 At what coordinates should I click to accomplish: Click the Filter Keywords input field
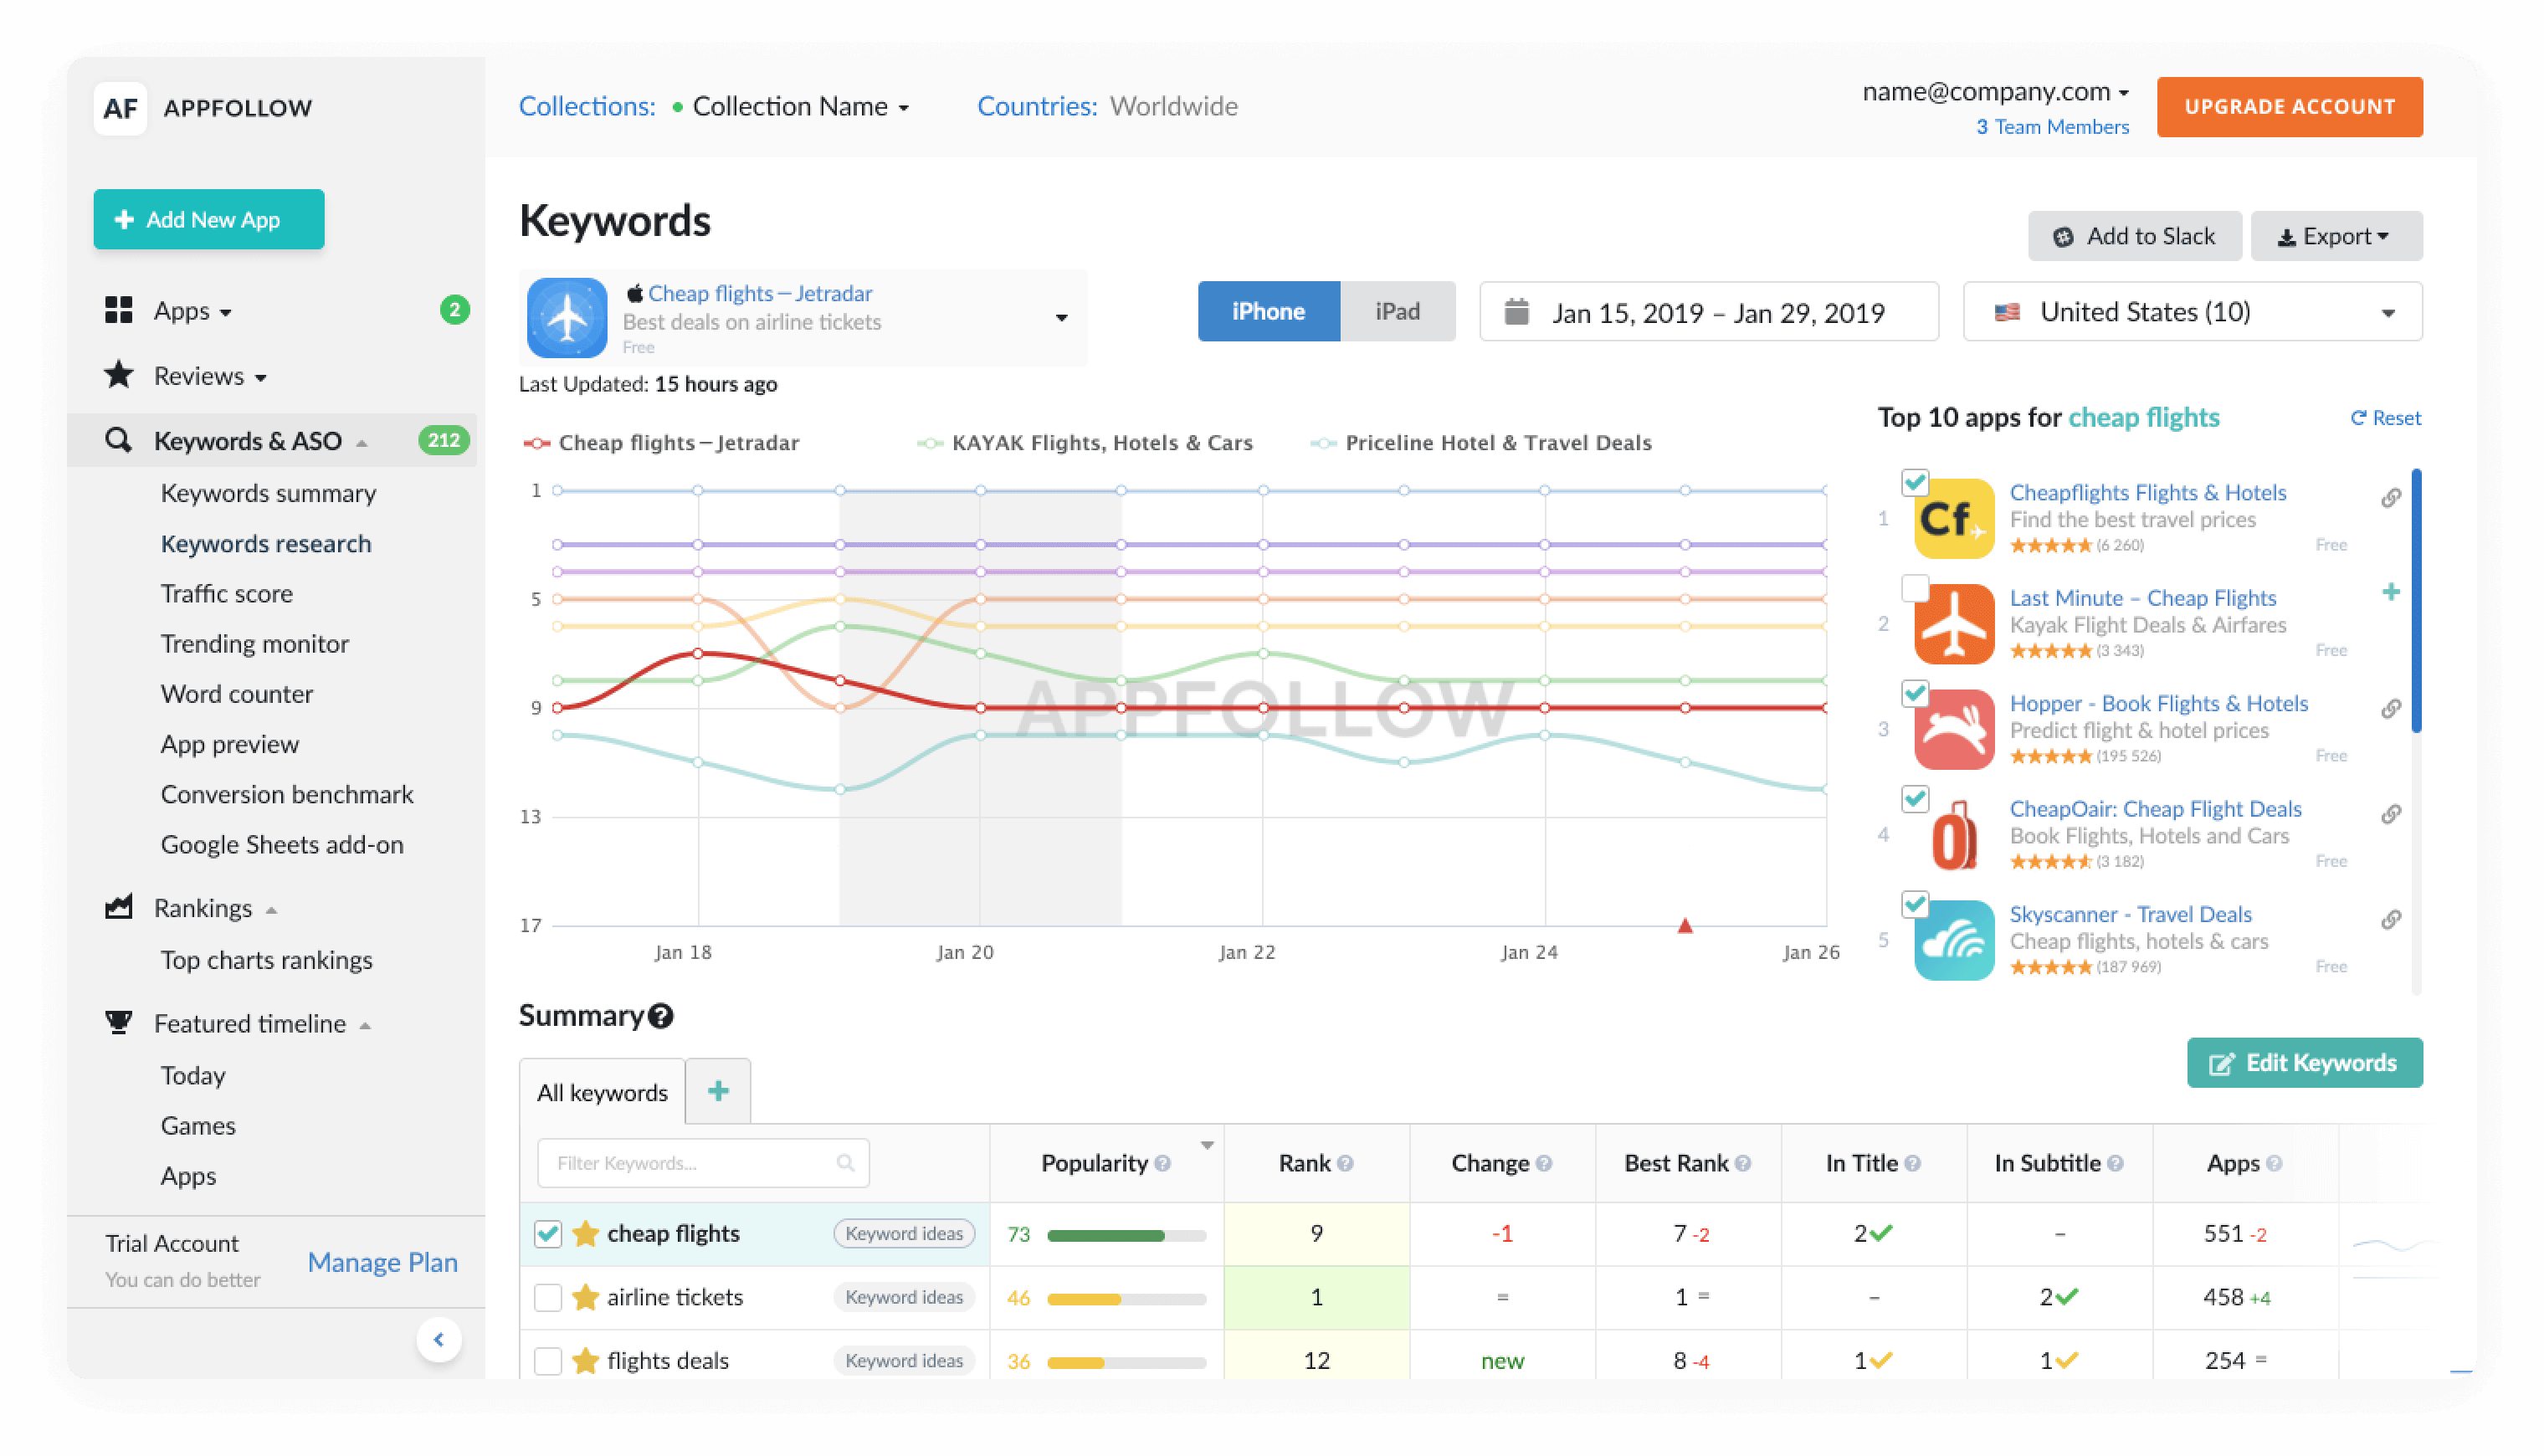coord(703,1163)
